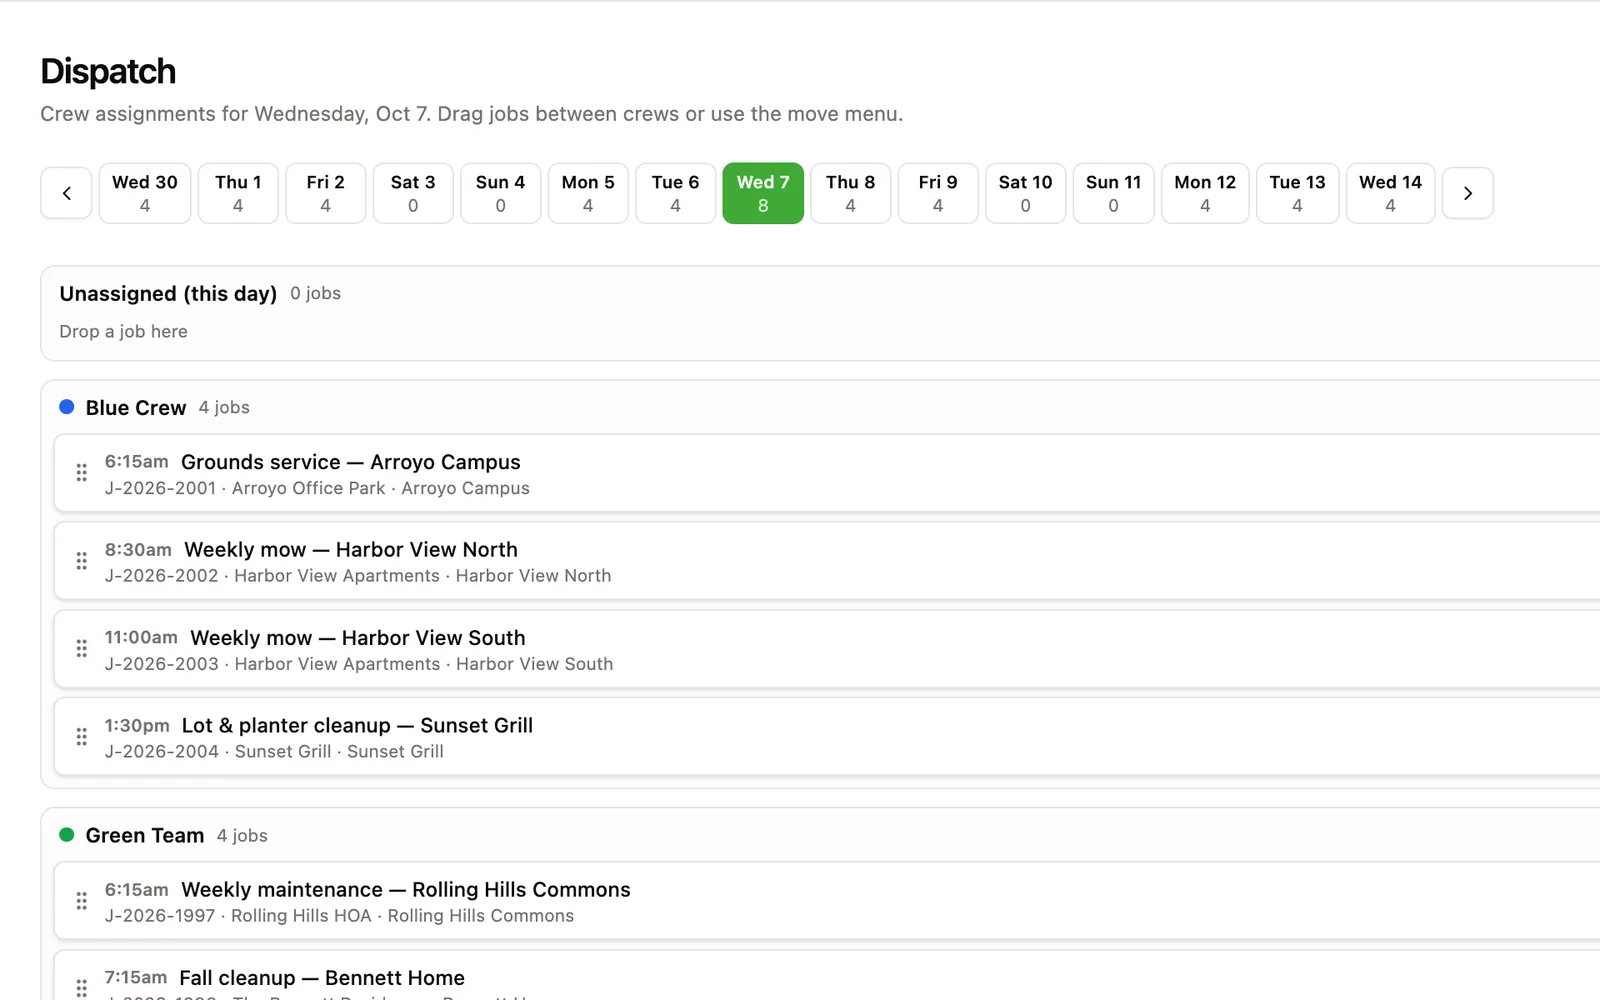
Task: Select drag handle for Weekly mow Harbor View South
Action: [x=82, y=649]
